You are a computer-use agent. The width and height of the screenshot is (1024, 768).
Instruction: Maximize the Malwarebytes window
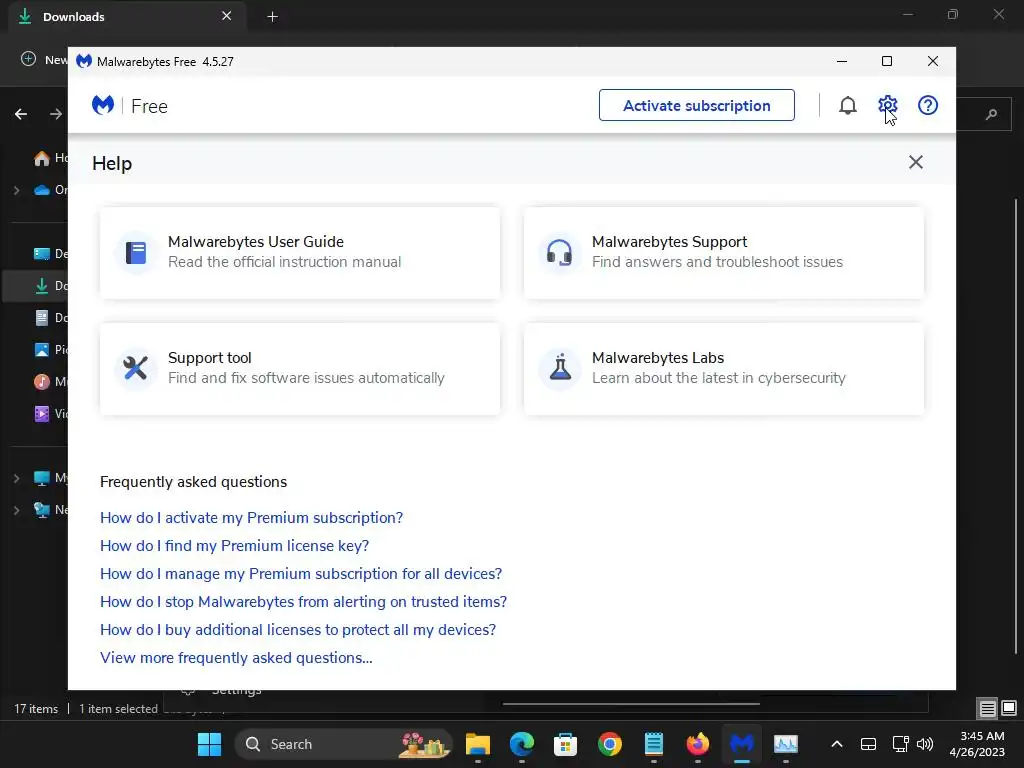[886, 61]
